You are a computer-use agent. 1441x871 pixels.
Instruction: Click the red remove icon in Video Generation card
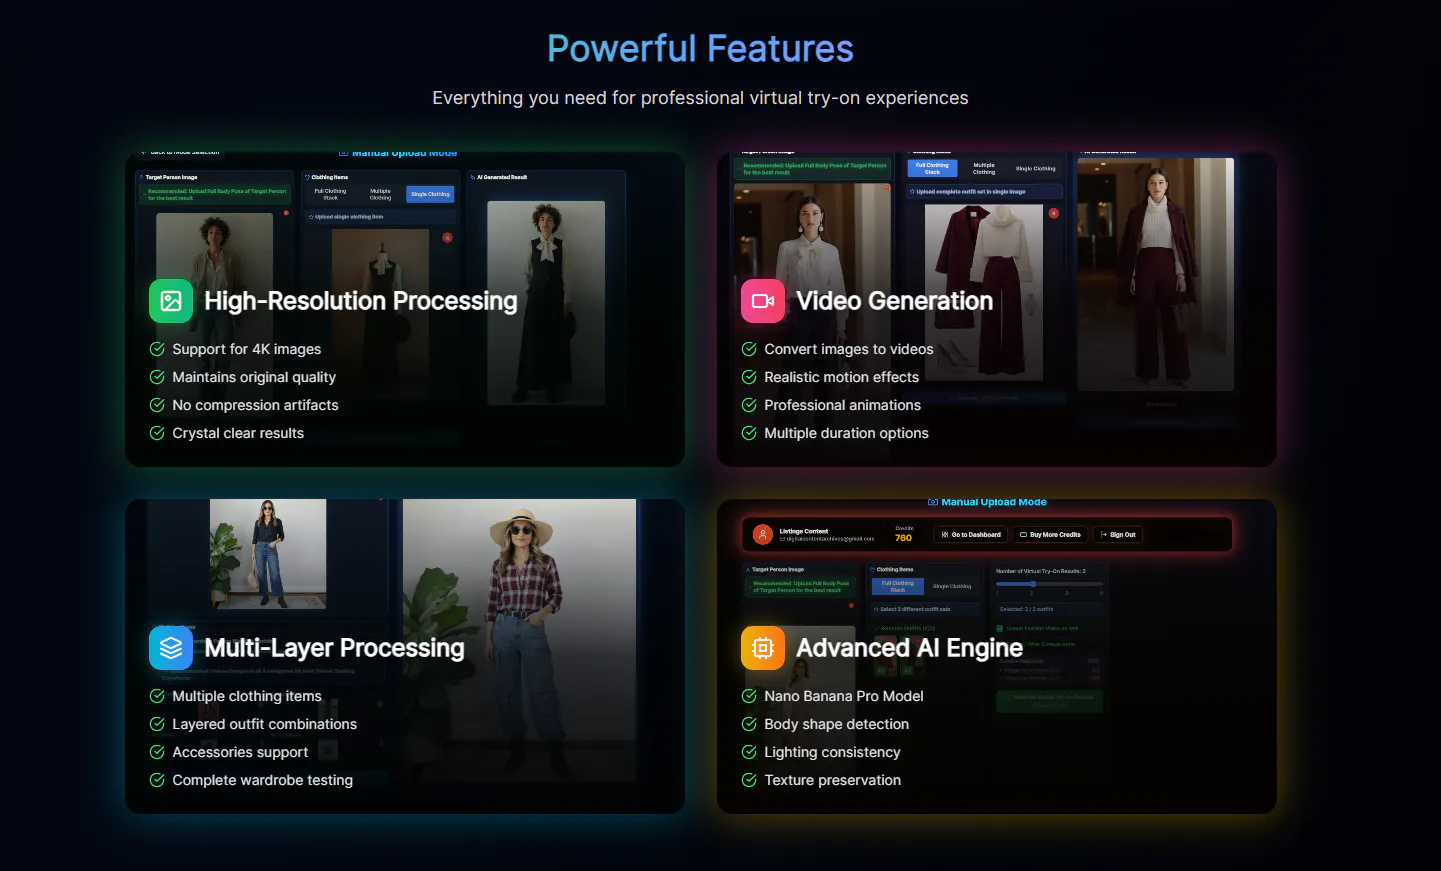point(1053,213)
